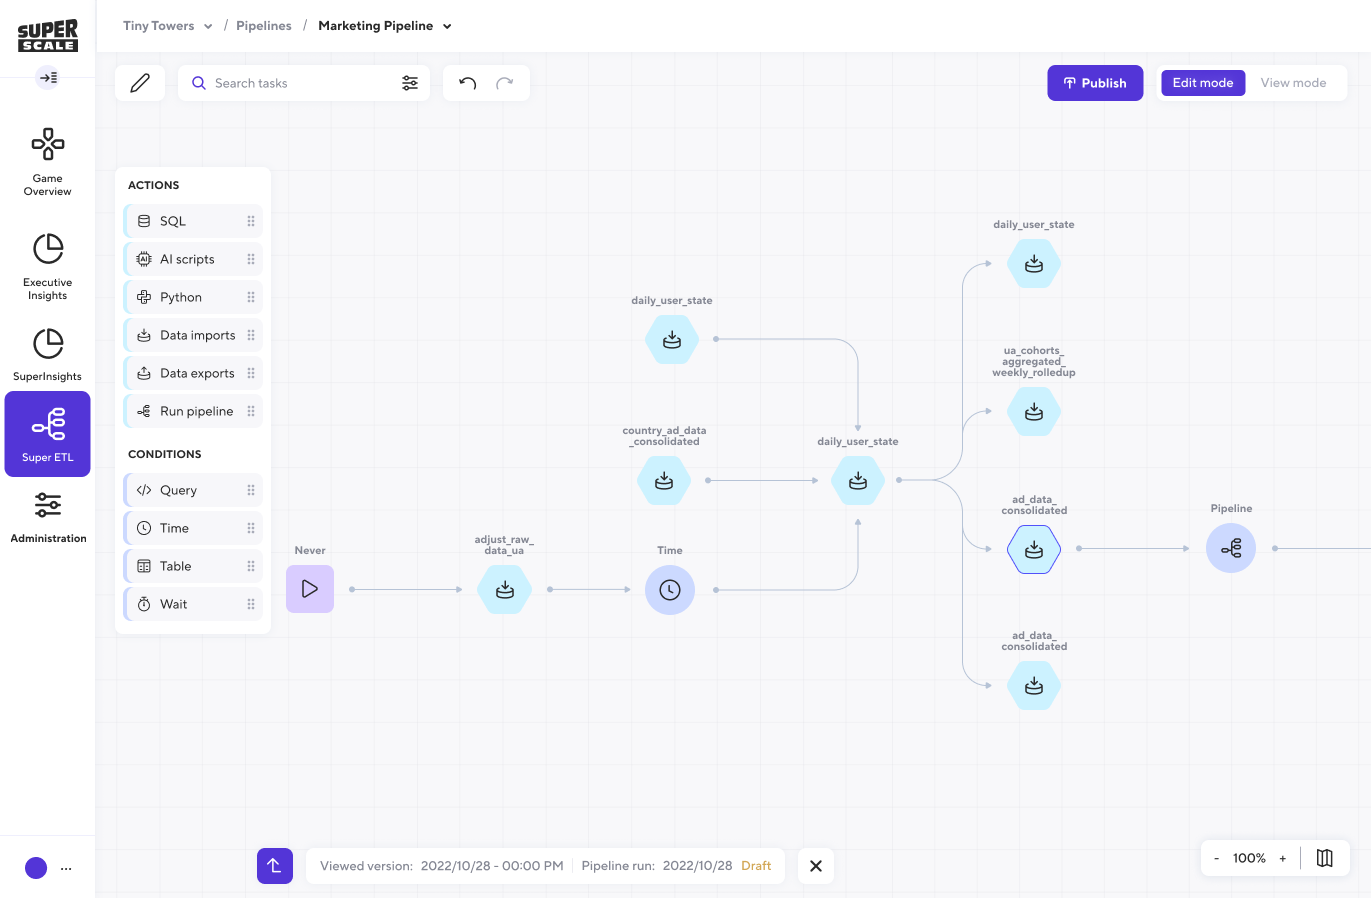Select the central daily_user_state merge node
Screen dimensions: 1371x898
[858, 481]
